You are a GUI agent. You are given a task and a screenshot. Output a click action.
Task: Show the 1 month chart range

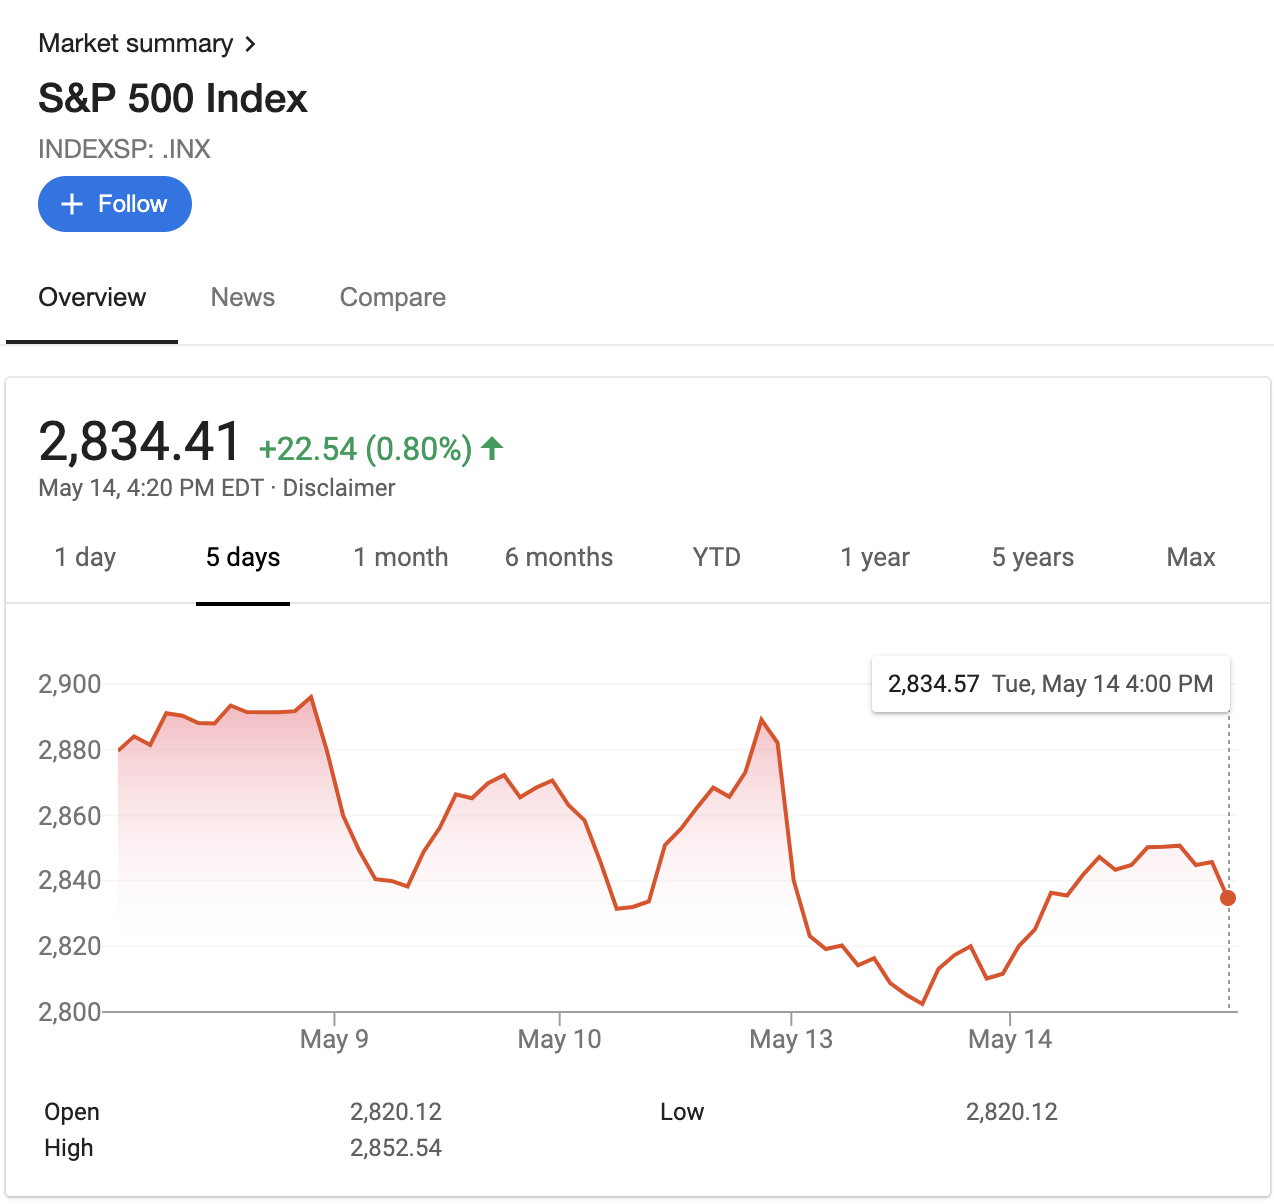(x=400, y=558)
